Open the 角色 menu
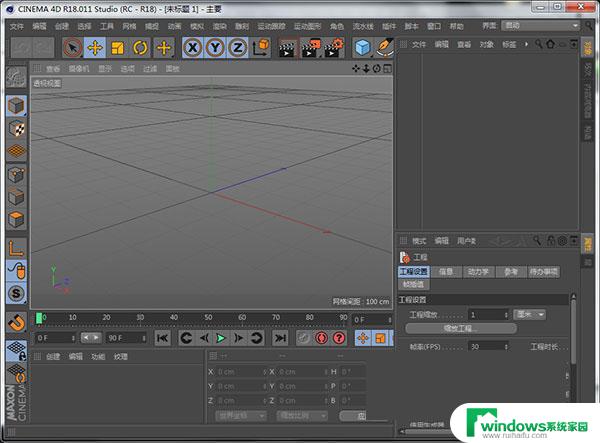Image resolution: width=600 pixels, height=443 pixels. 337,26
